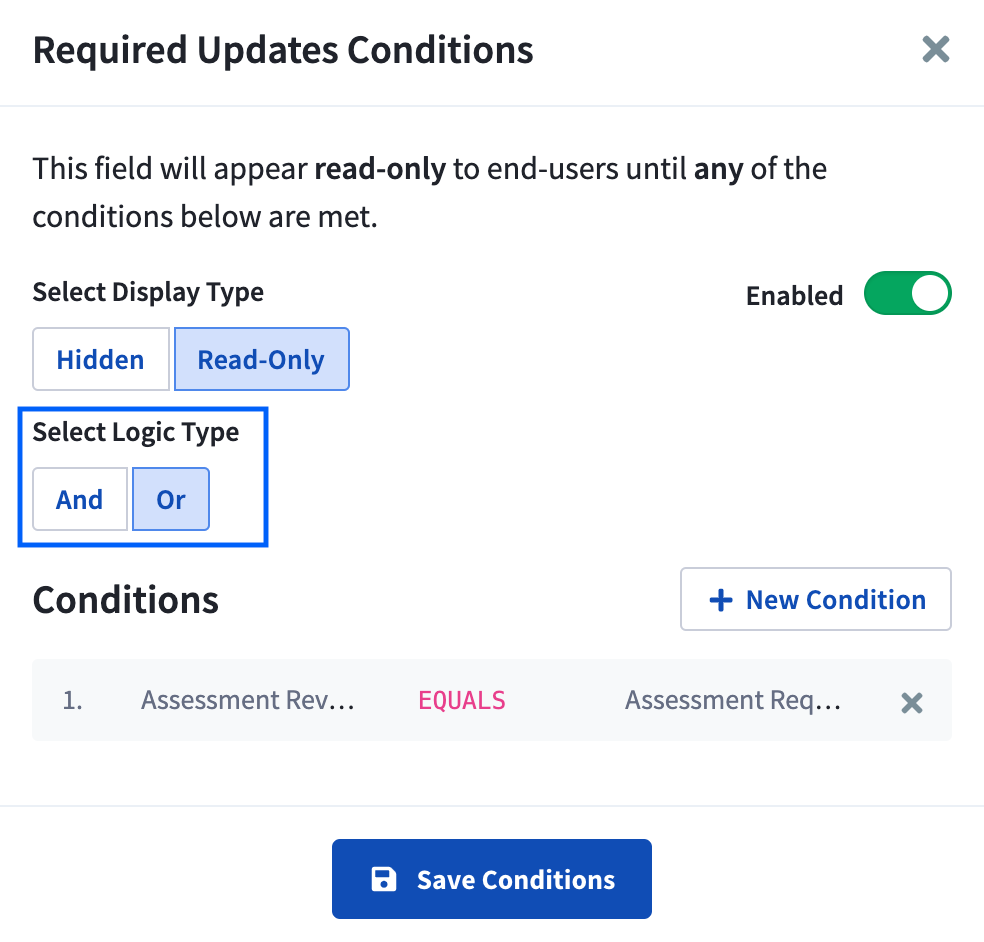
Task: Click the Required Updates Conditions title
Action: coord(283,49)
